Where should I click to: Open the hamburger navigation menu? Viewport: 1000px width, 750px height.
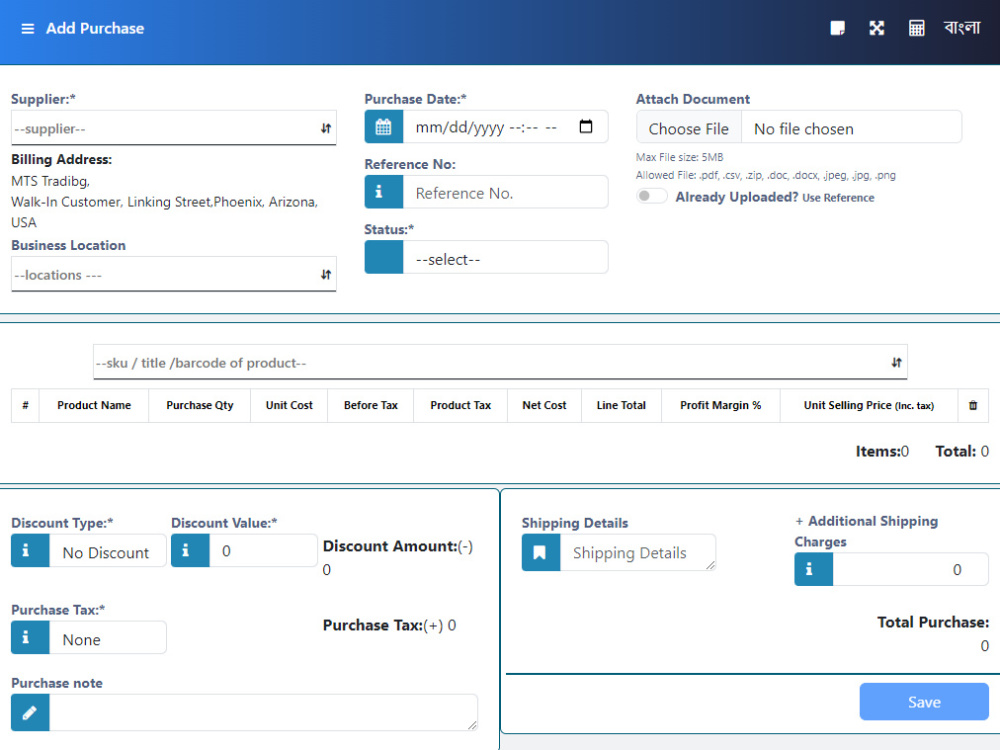27,29
